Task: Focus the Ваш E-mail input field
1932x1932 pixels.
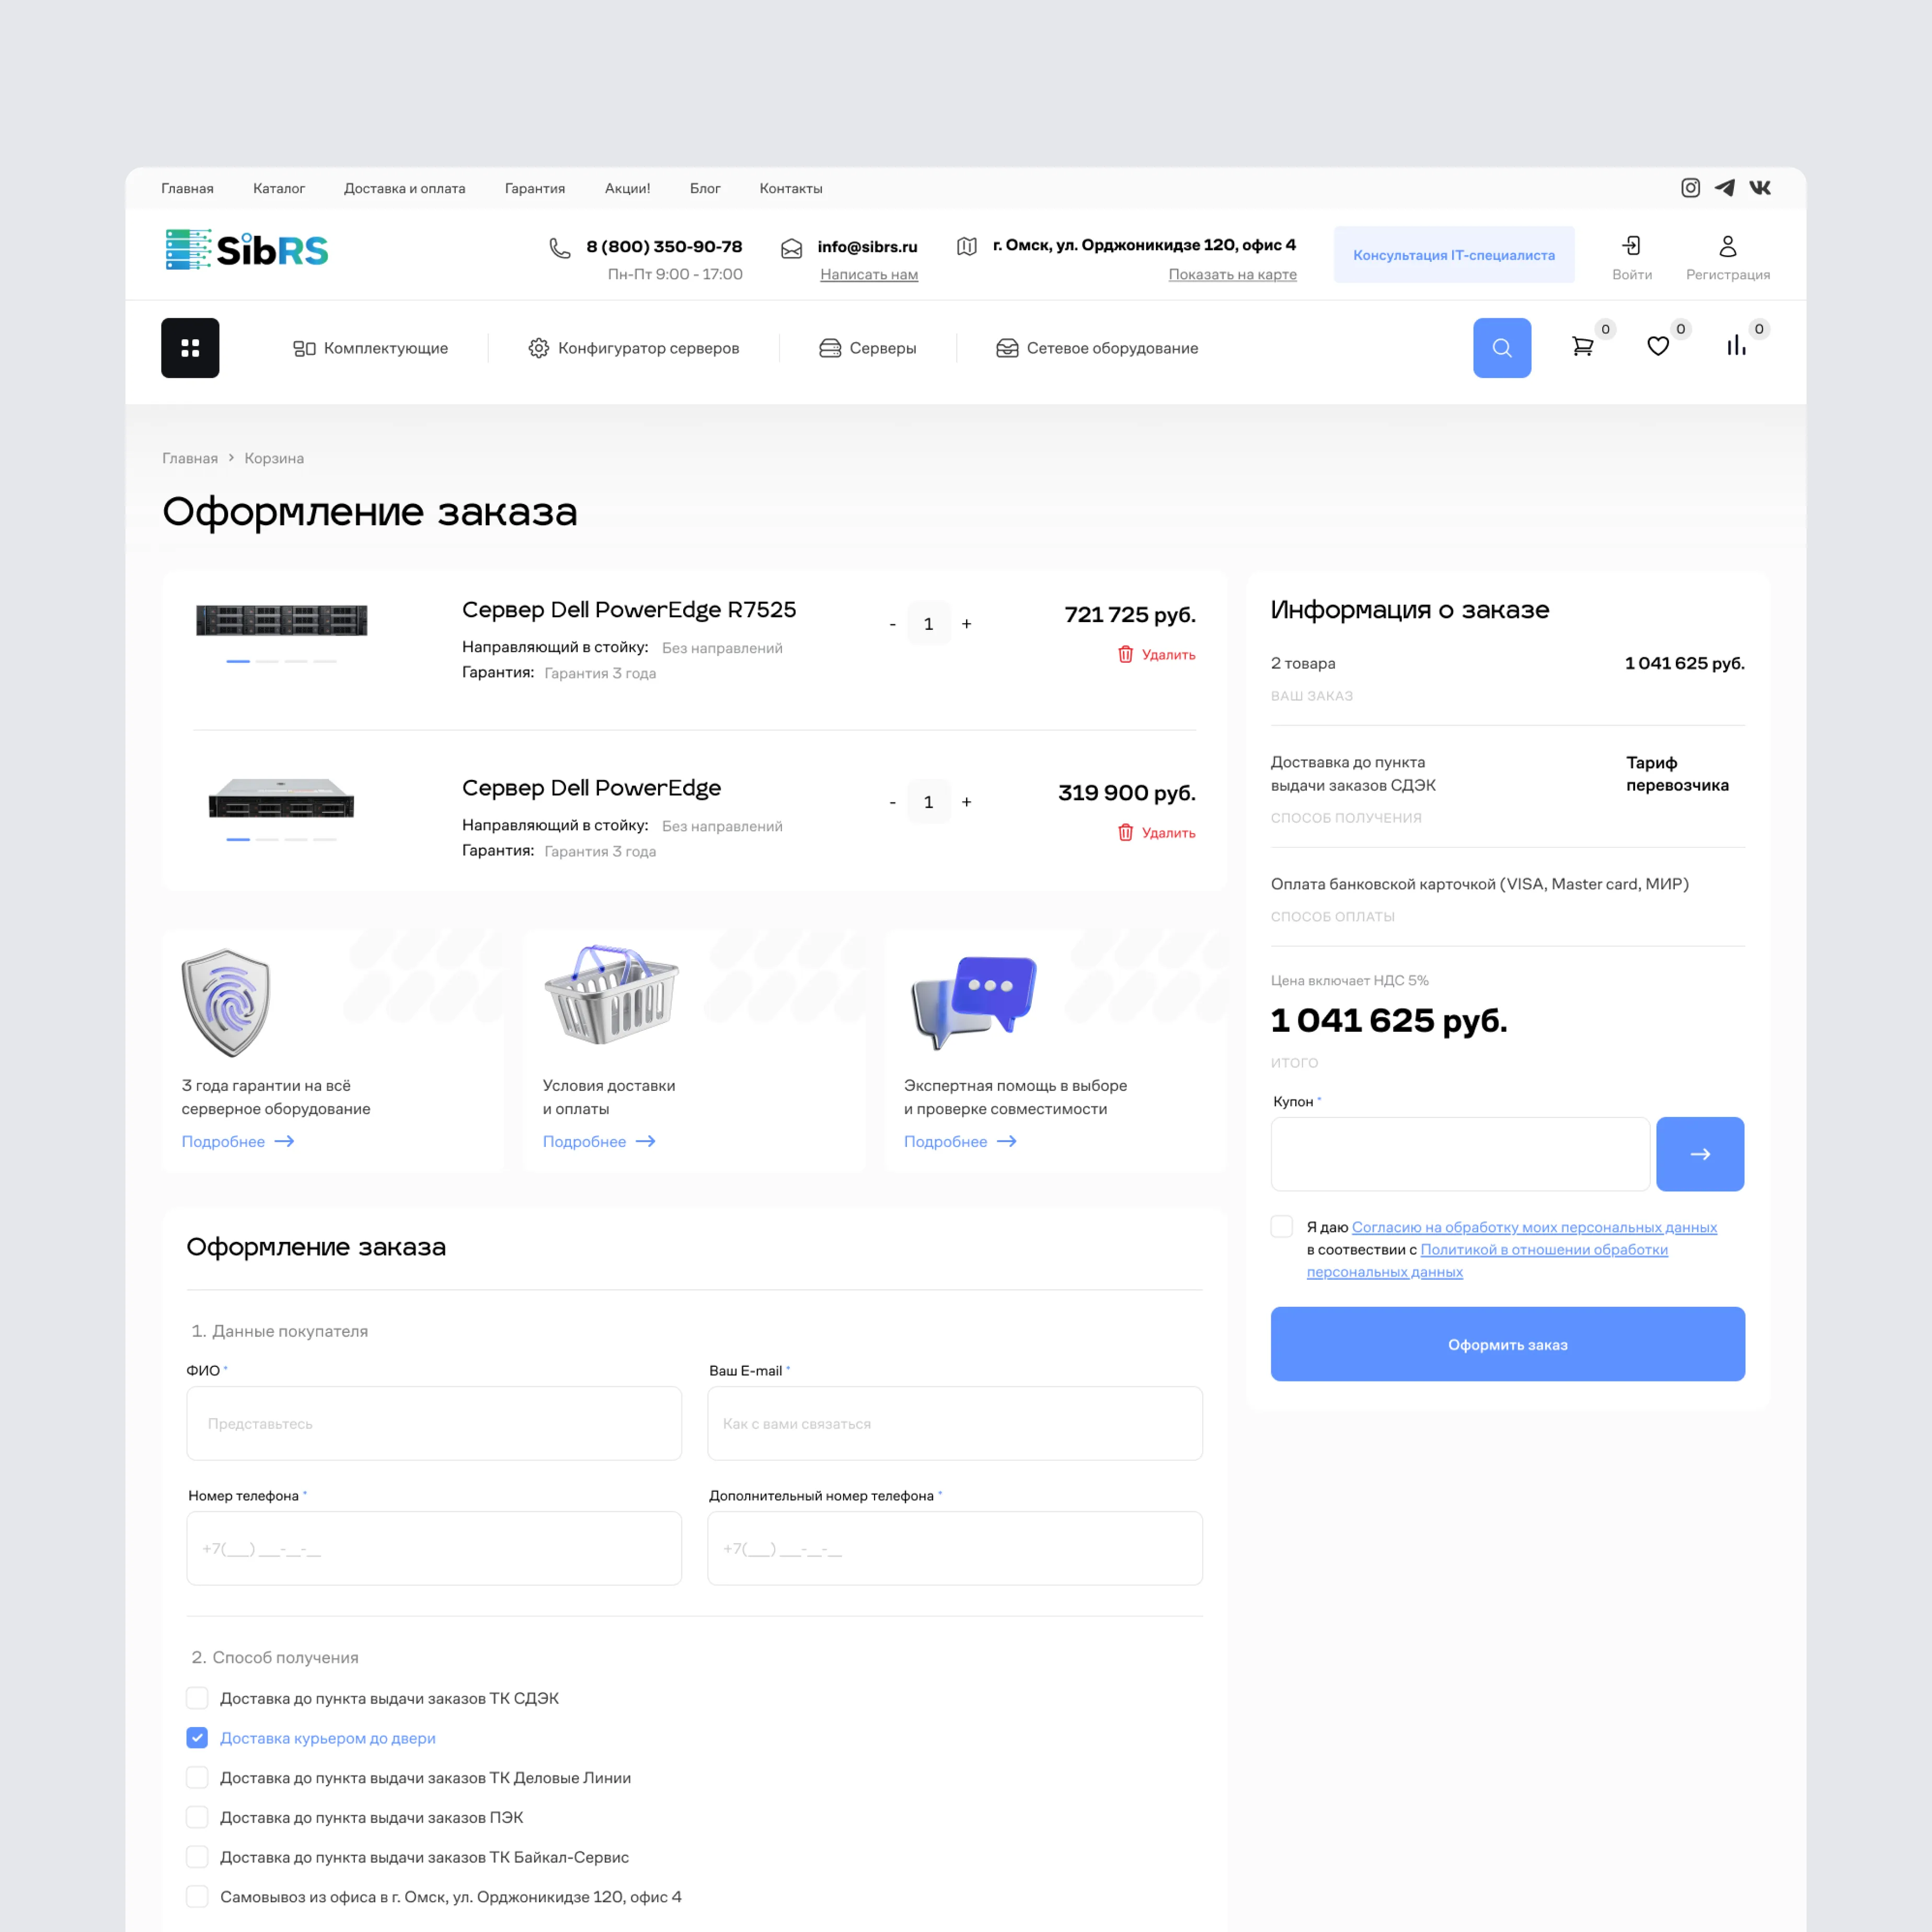Action: pyautogui.click(x=955, y=1423)
